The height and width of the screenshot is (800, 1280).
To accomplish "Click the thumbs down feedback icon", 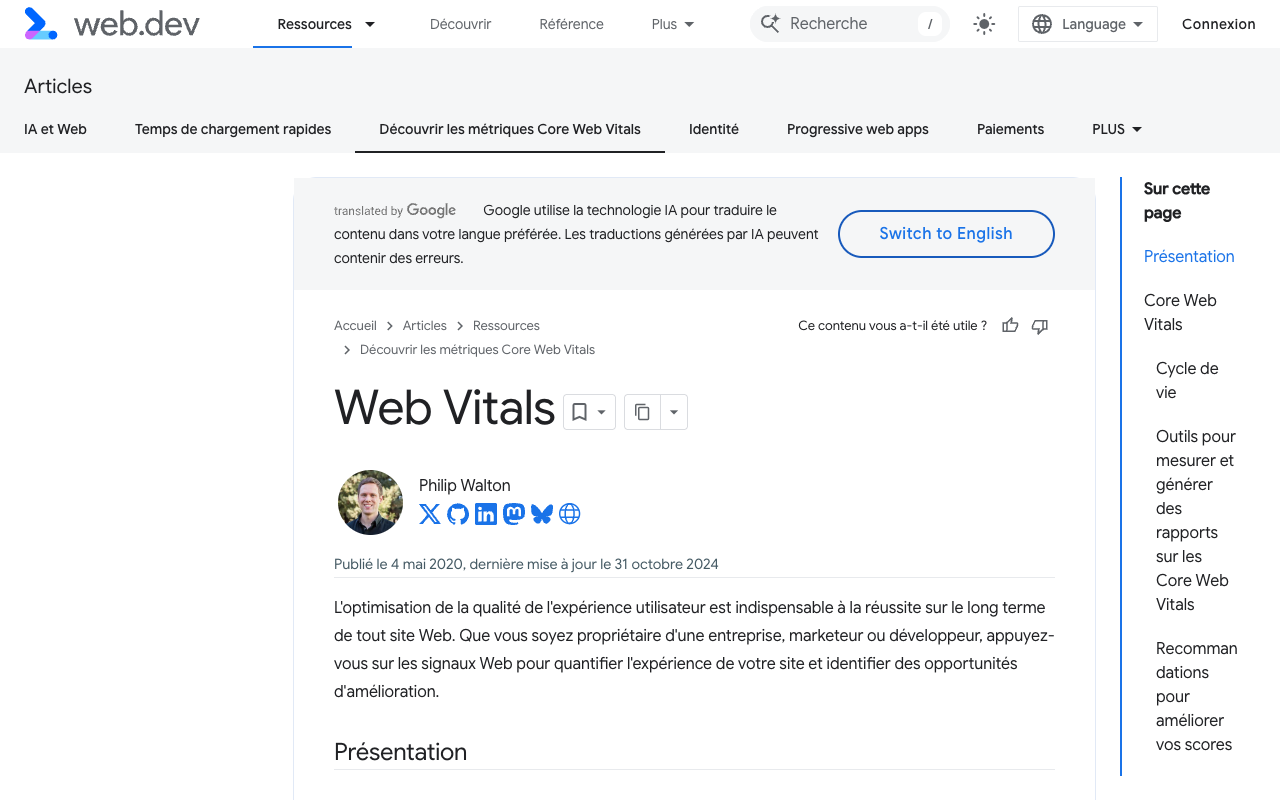I will tap(1040, 326).
